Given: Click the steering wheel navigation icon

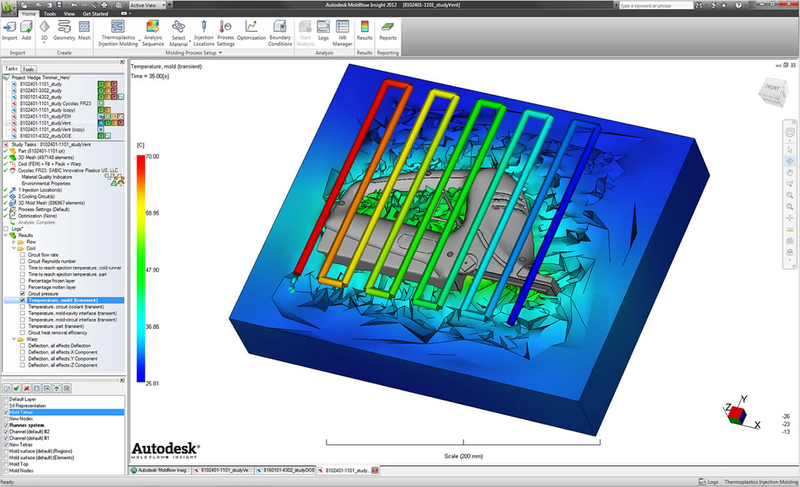Looking at the screenshot, I should pos(790,133).
